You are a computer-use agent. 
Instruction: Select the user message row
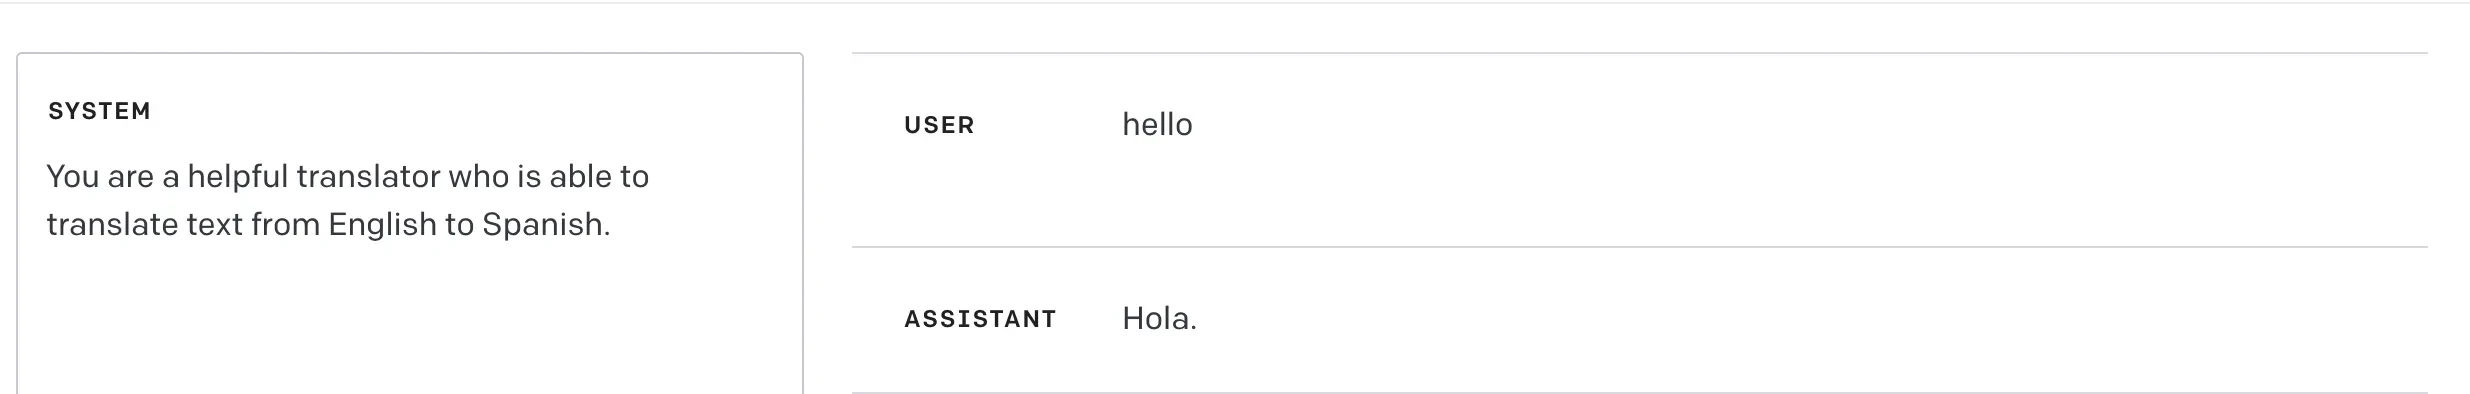click(x=1640, y=150)
